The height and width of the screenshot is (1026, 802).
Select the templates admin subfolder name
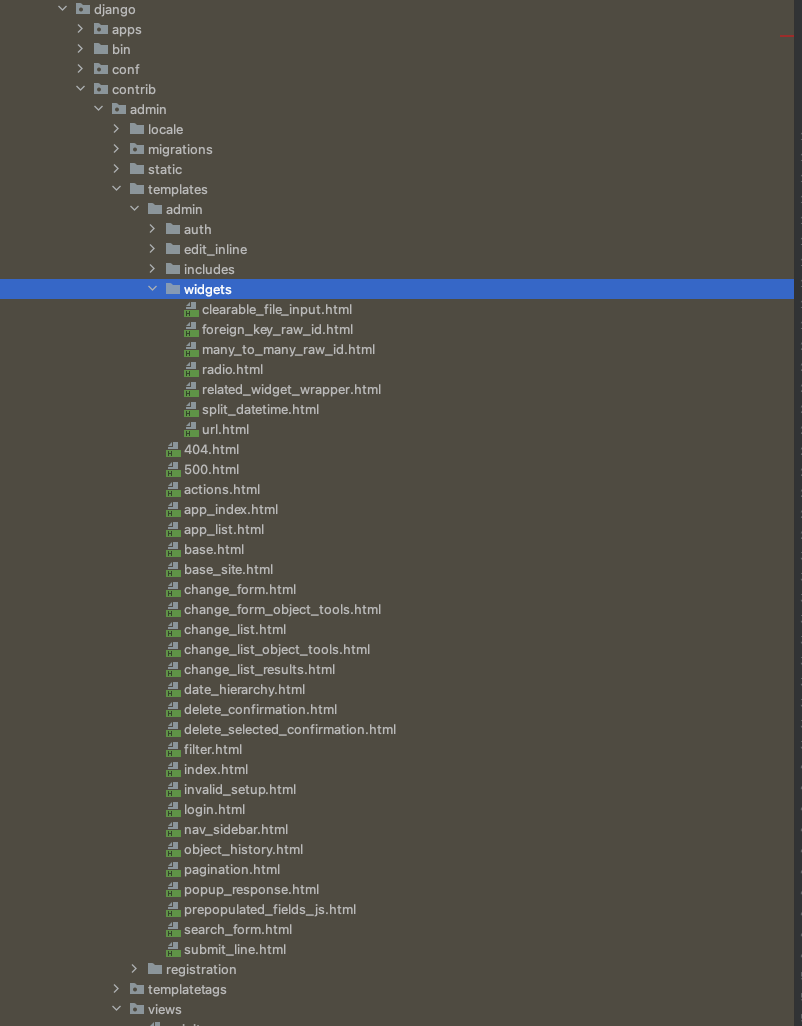coord(184,209)
